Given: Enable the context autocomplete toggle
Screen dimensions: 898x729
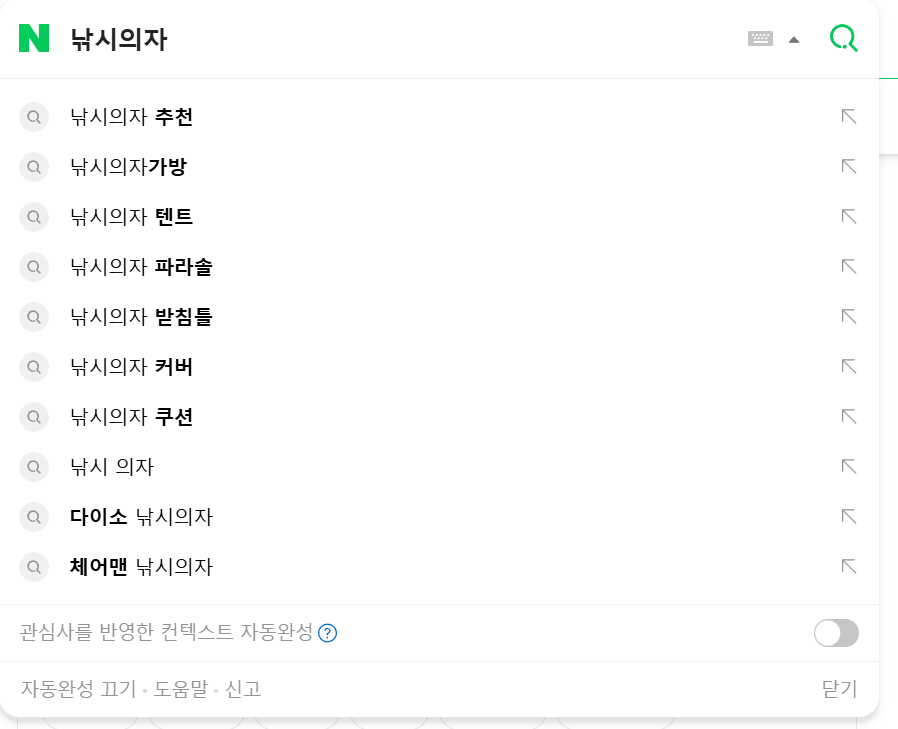Looking at the screenshot, I should [836, 633].
